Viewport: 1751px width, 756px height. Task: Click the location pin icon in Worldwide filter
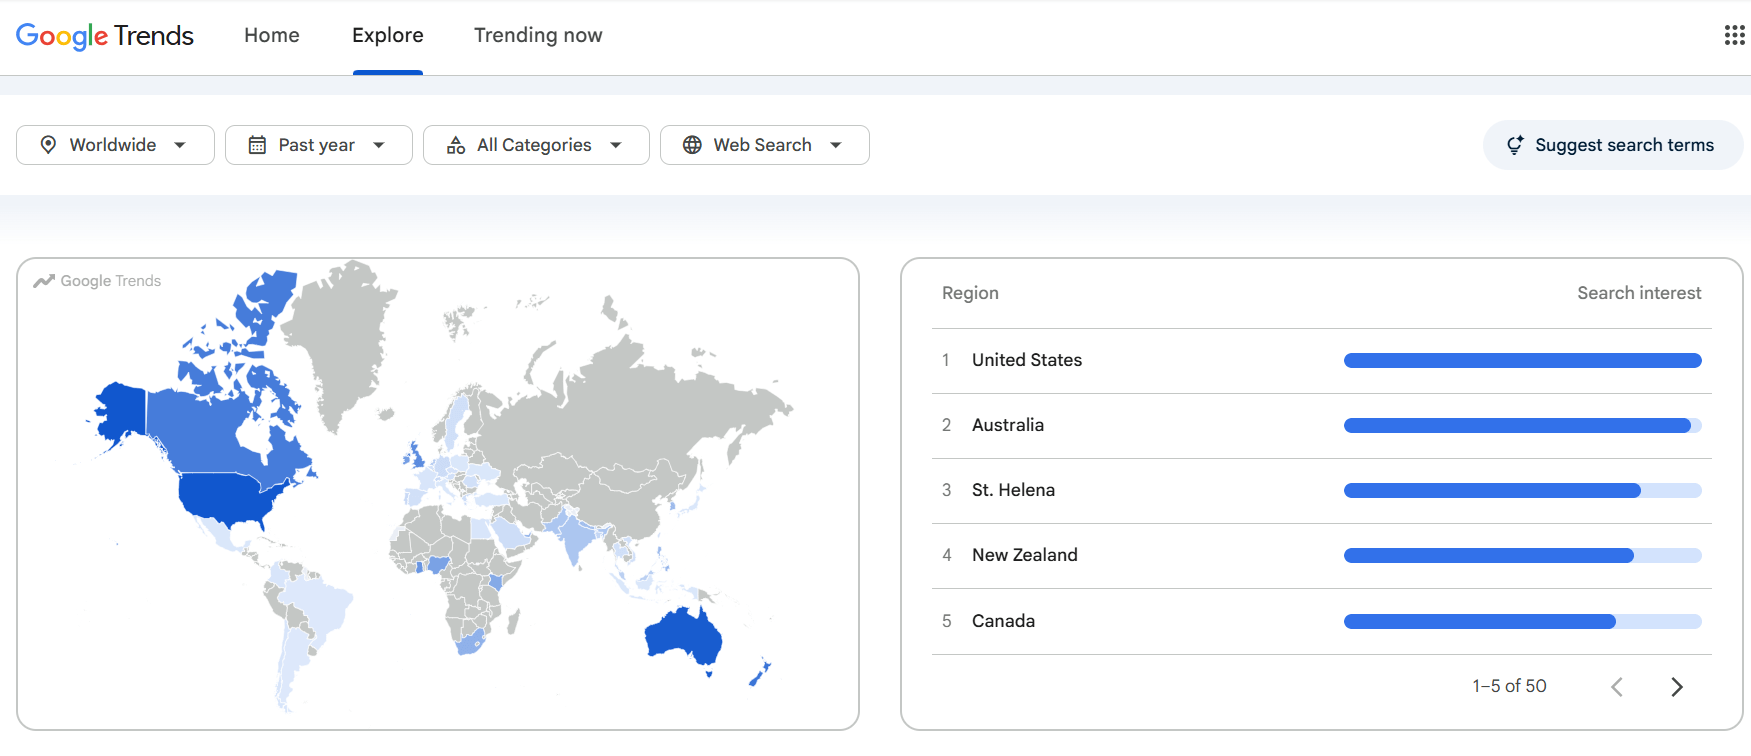click(x=48, y=145)
